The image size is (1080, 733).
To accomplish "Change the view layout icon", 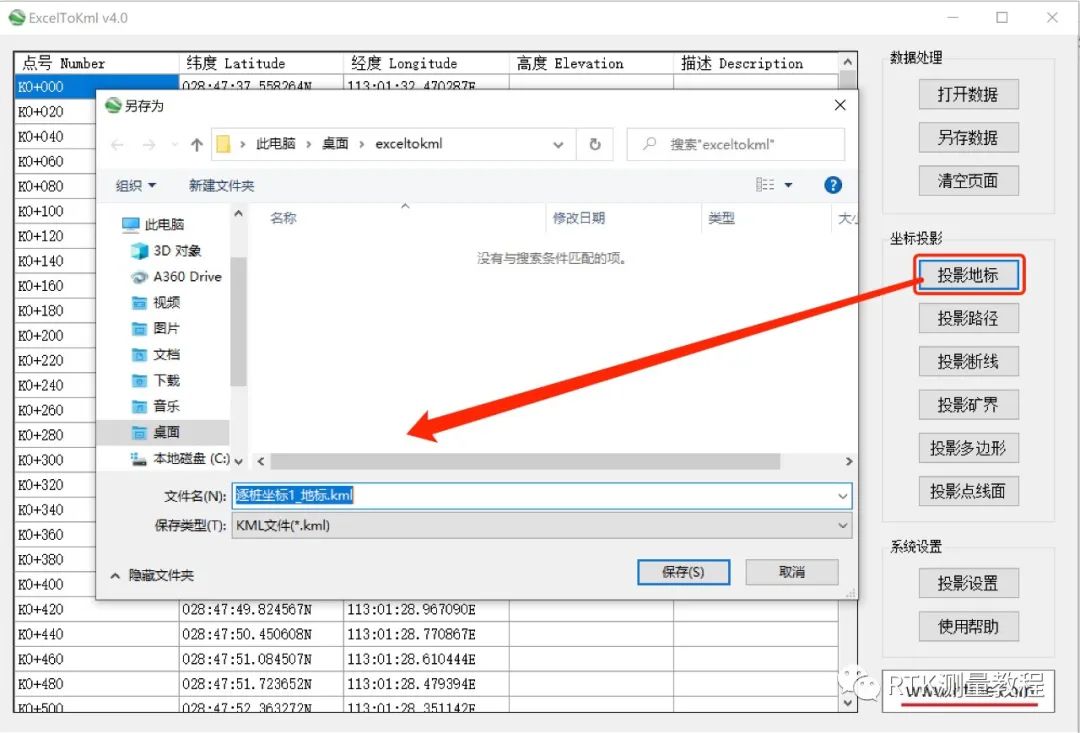I will click(765, 185).
